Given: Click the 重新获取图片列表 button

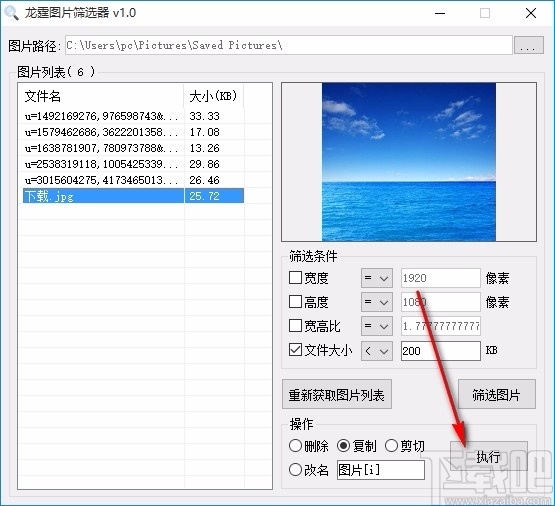Looking at the screenshot, I should pyautogui.click(x=337, y=394).
